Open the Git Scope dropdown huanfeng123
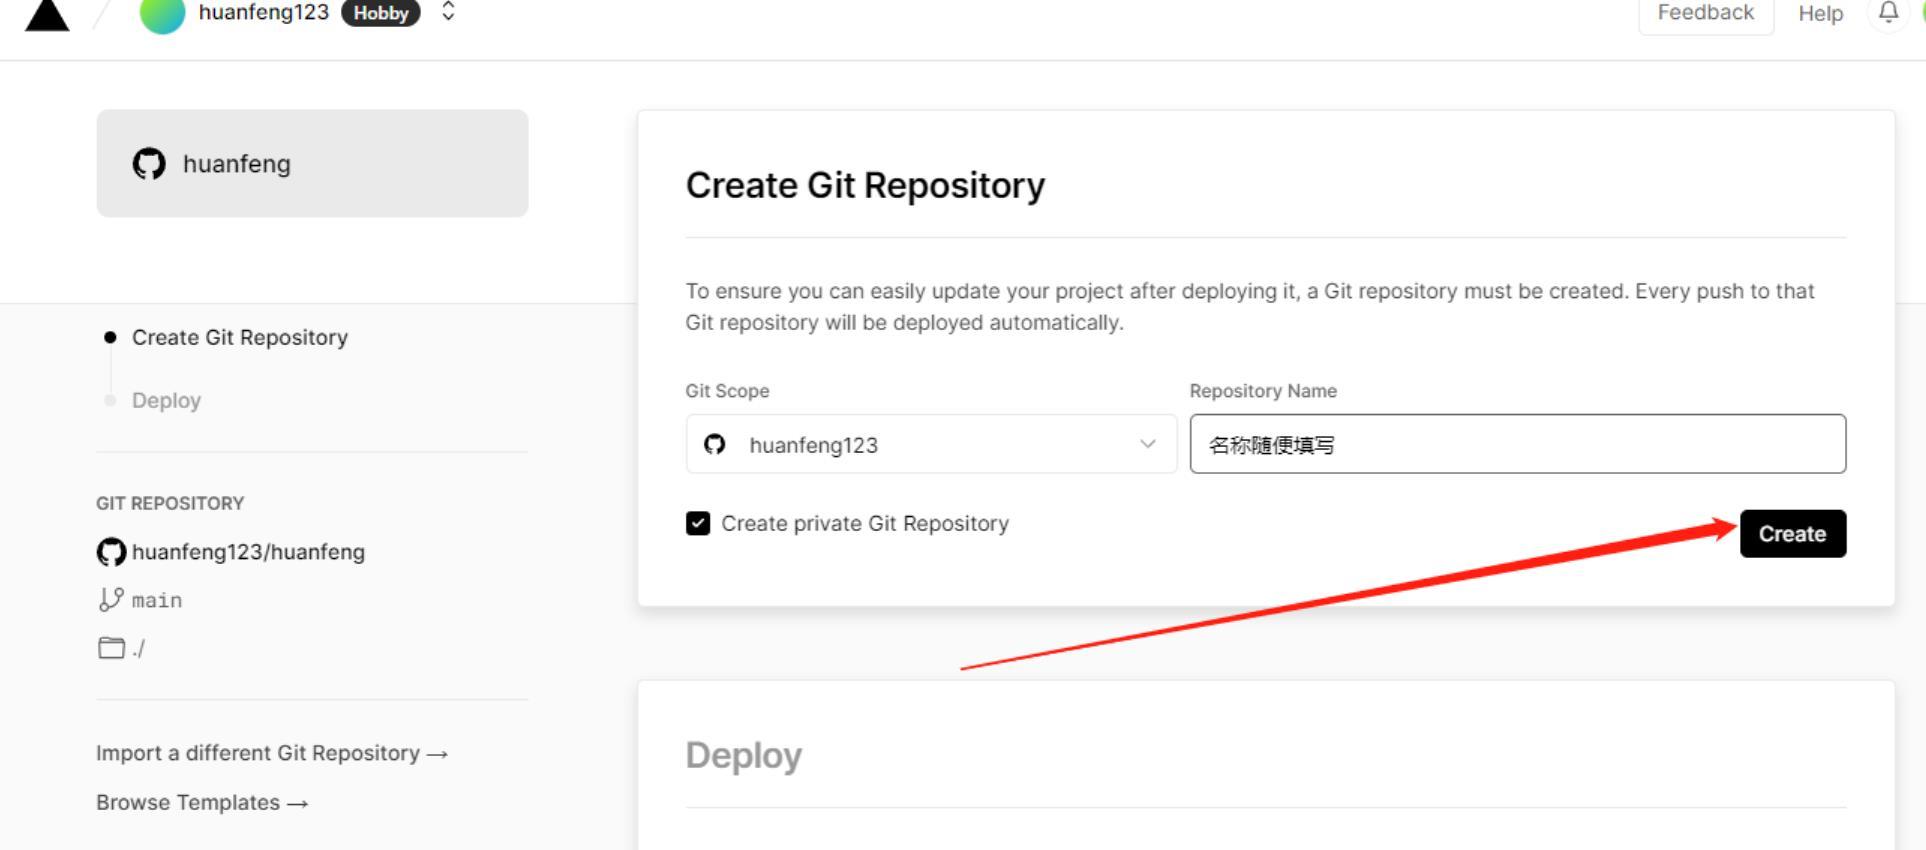 (x=931, y=444)
